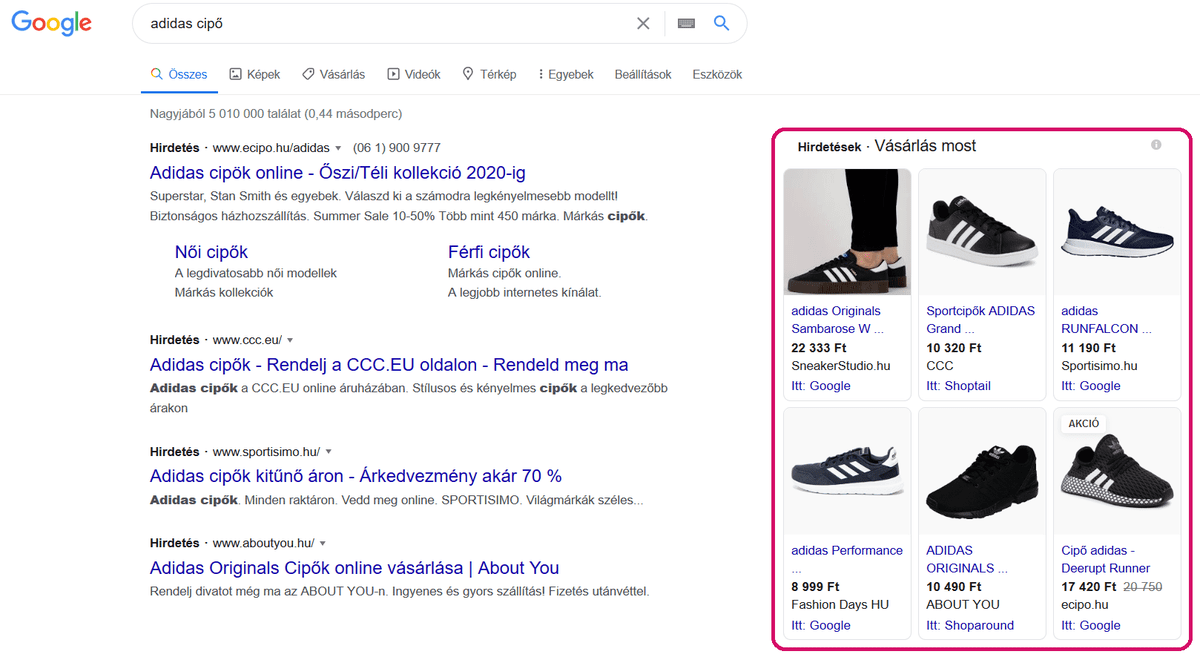Click the 10 320 Ft price

[954, 348]
